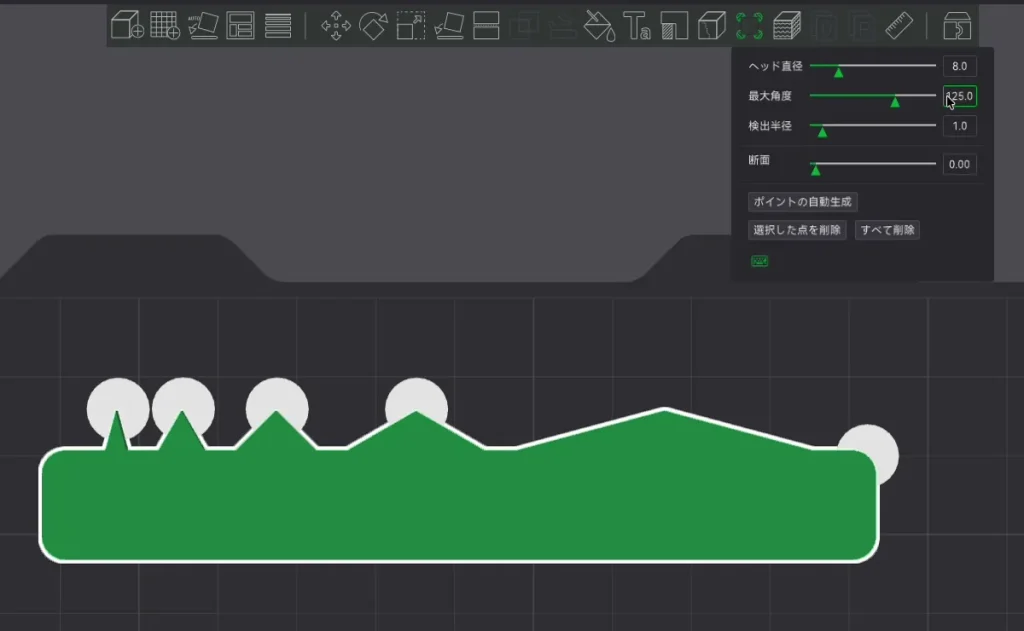Click the ポイントの自動生成 button
The height and width of the screenshot is (631, 1024).
pos(803,202)
